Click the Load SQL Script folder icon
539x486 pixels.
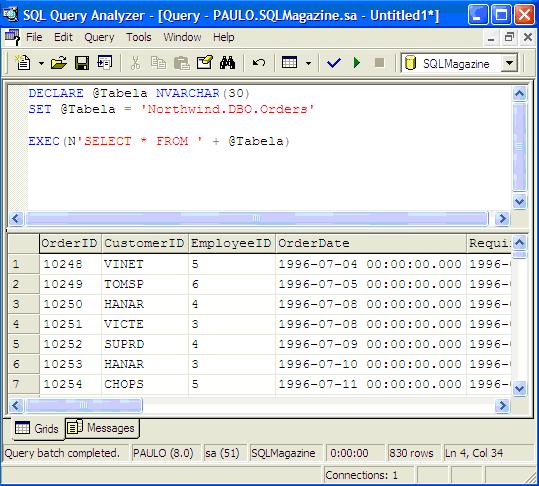tap(59, 63)
